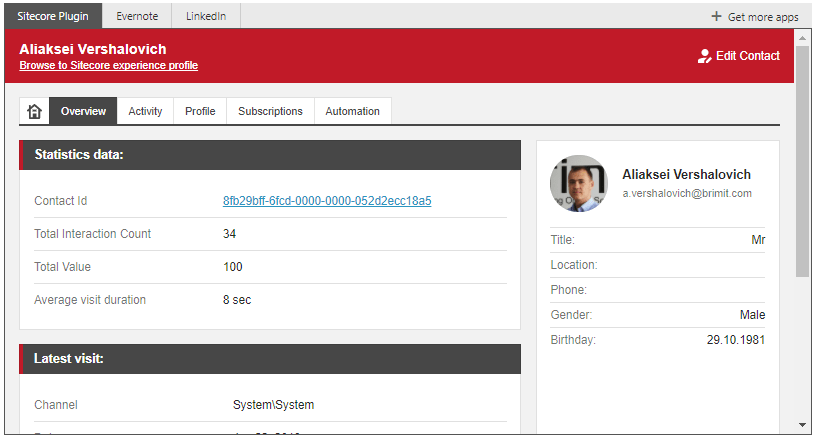Click the Aliaksei Vershalovich name in contact card
Screen dimensions: 816x438
click(686, 174)
